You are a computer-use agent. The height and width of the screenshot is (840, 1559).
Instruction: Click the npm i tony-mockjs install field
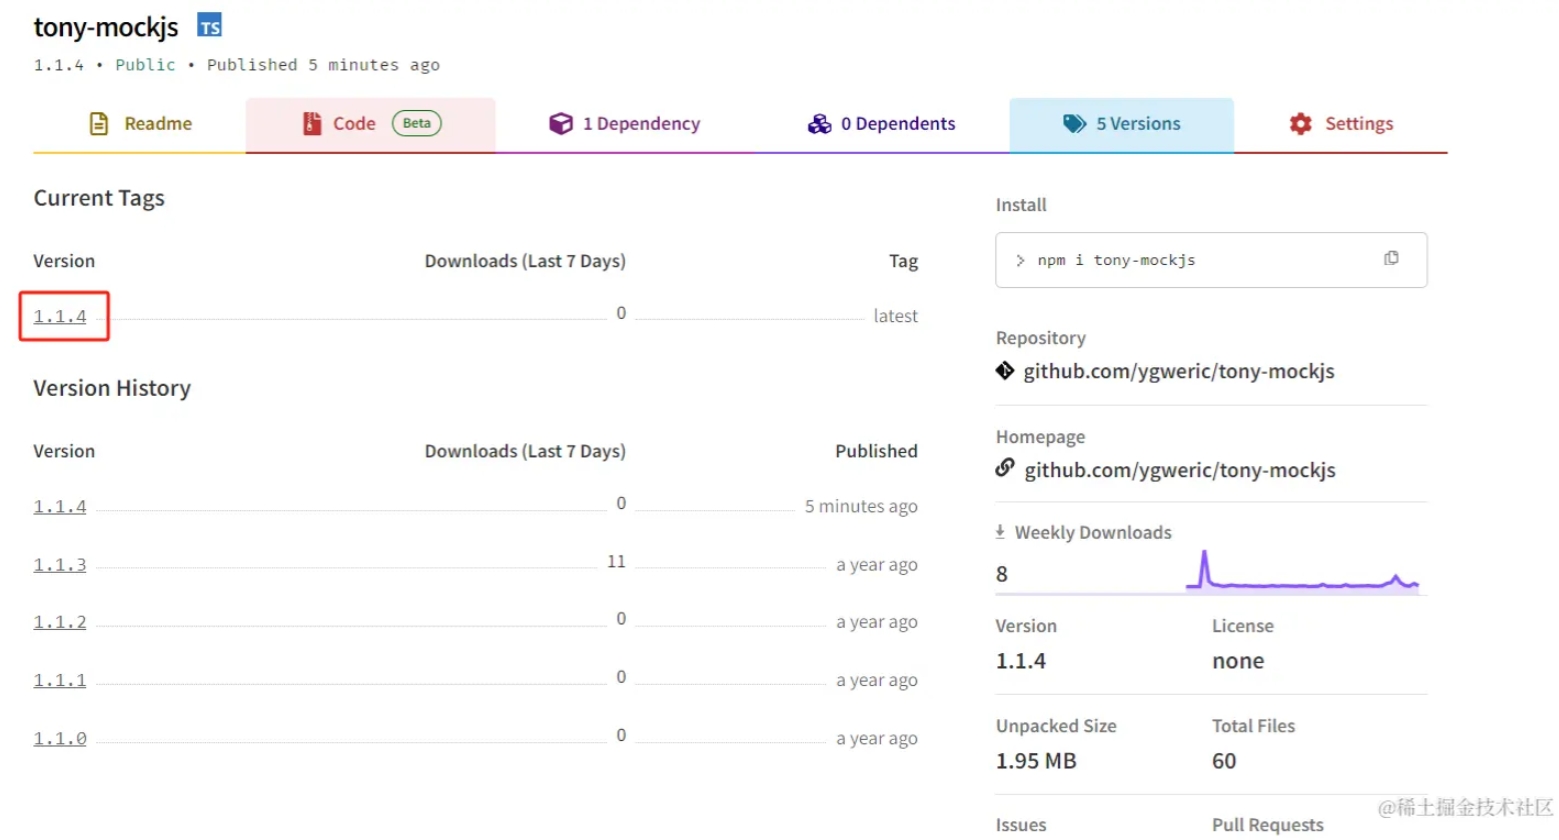pos(1211,260)
